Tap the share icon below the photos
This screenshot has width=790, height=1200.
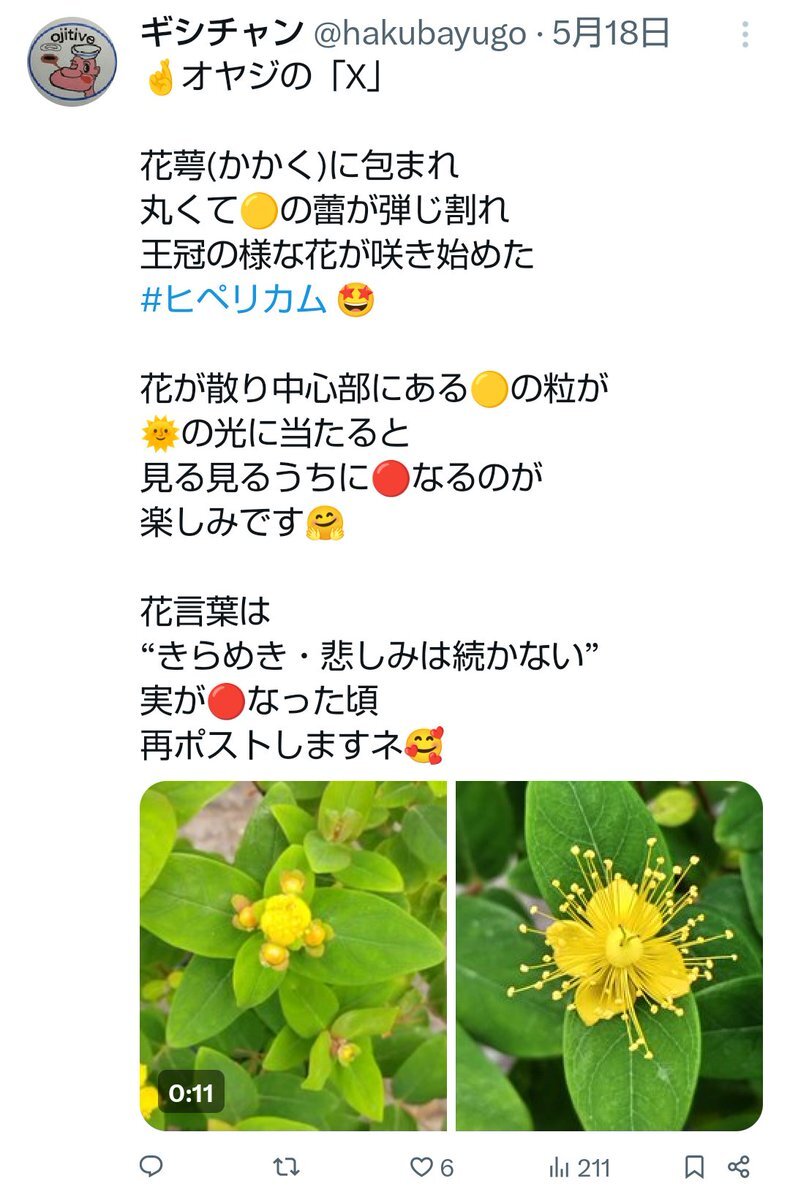(x=739, y=1166)
